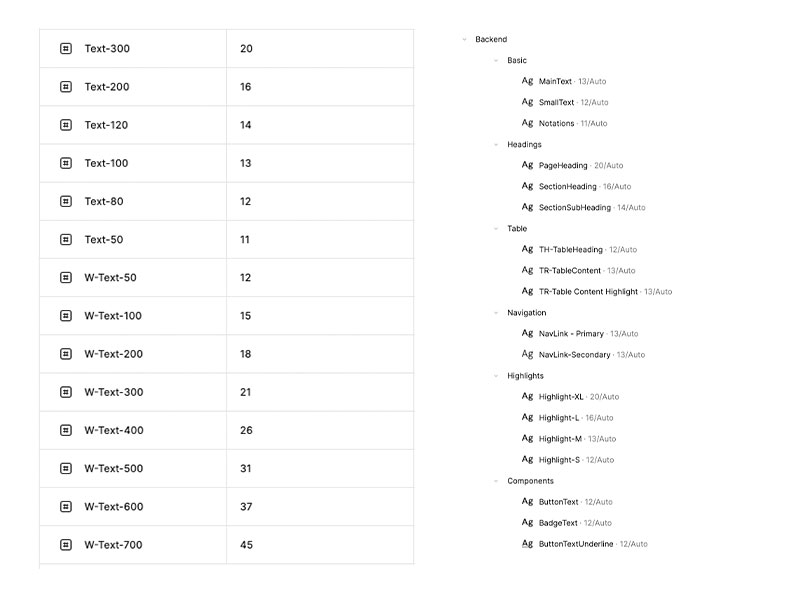
Task: Select the BadgeText style entry
Action: [558, 523]
